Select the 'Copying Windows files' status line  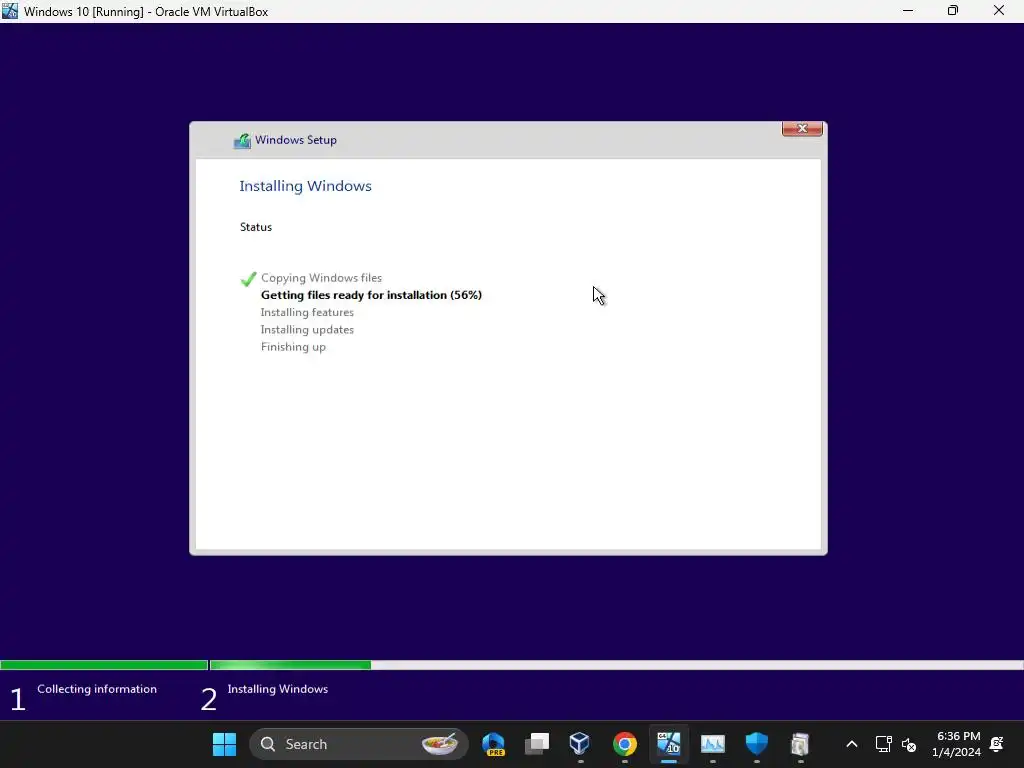click(x=321, y=278)
